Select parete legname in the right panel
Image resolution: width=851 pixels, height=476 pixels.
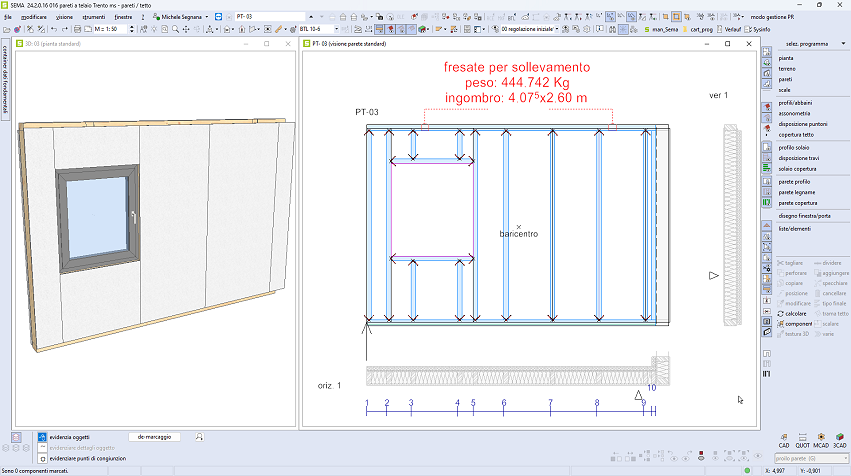tap(797, 192)
